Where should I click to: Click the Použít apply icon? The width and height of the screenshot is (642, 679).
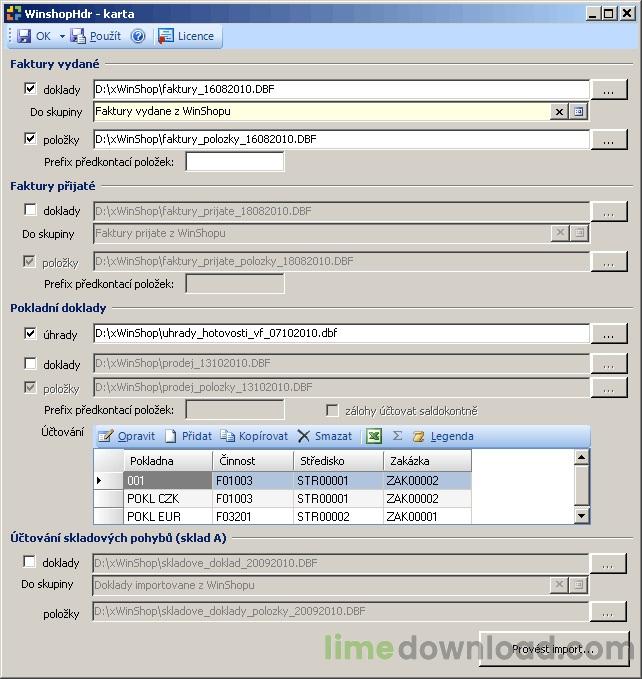(78, 36)
